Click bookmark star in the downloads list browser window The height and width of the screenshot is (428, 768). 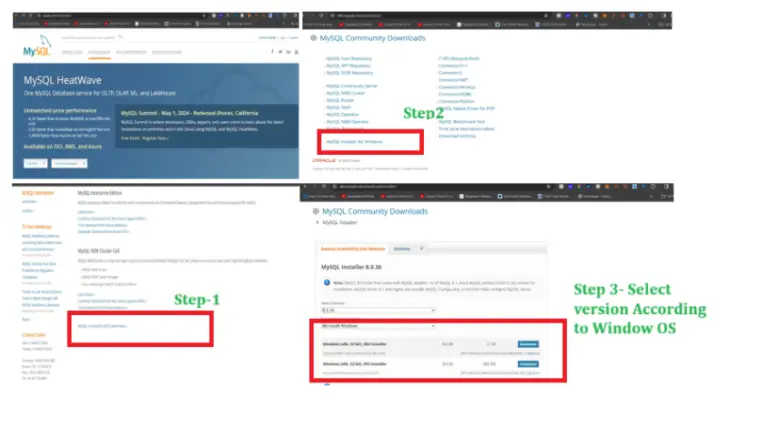tap(546, 16)
